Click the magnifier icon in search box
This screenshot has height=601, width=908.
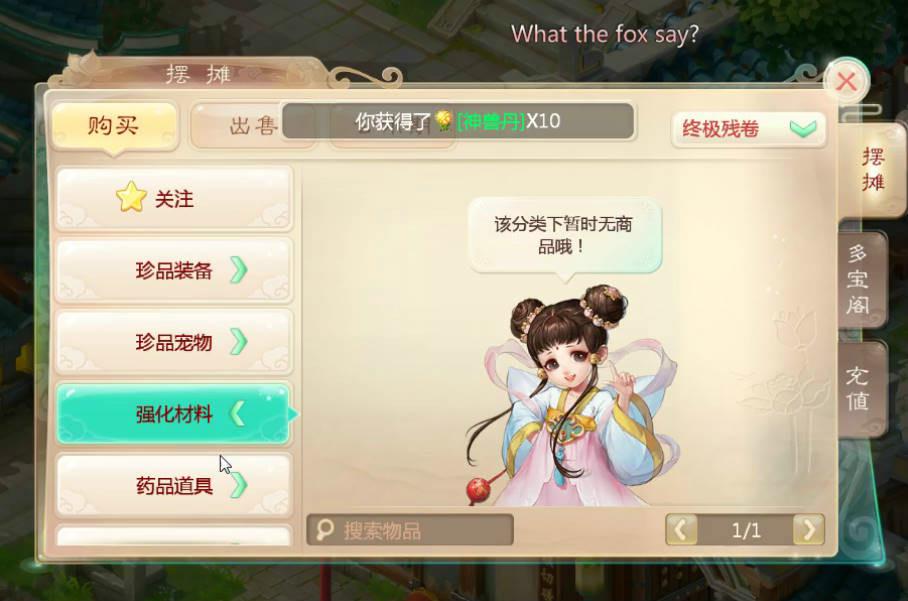[324, 529]
